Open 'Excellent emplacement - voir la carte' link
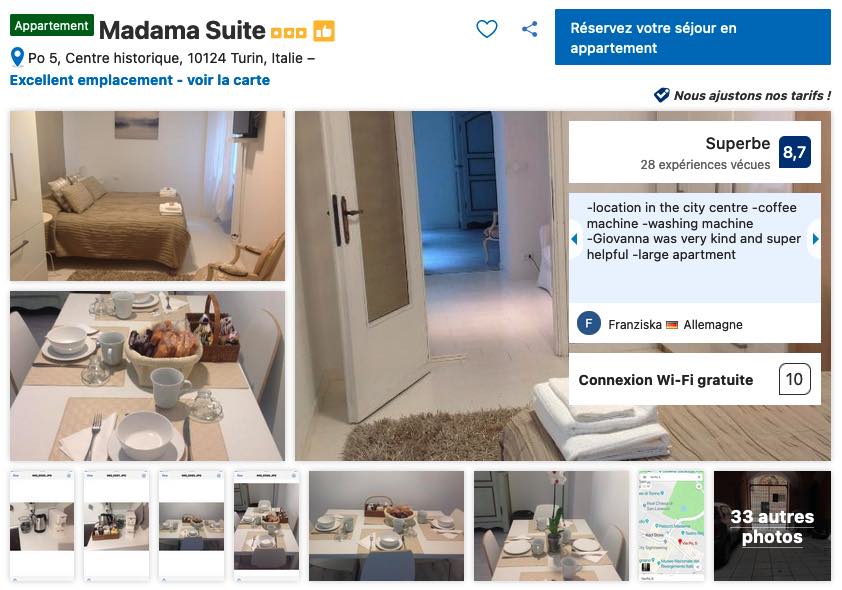The image size is (842, 590). (x=140, y=80)
